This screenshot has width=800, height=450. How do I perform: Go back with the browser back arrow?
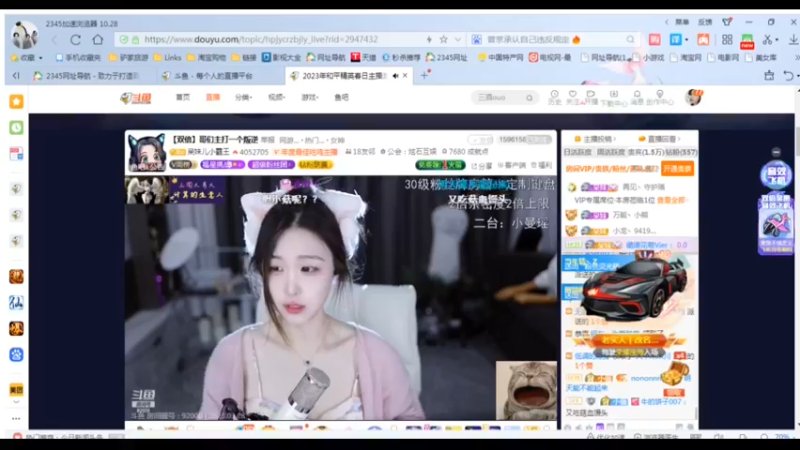[54, 39]
